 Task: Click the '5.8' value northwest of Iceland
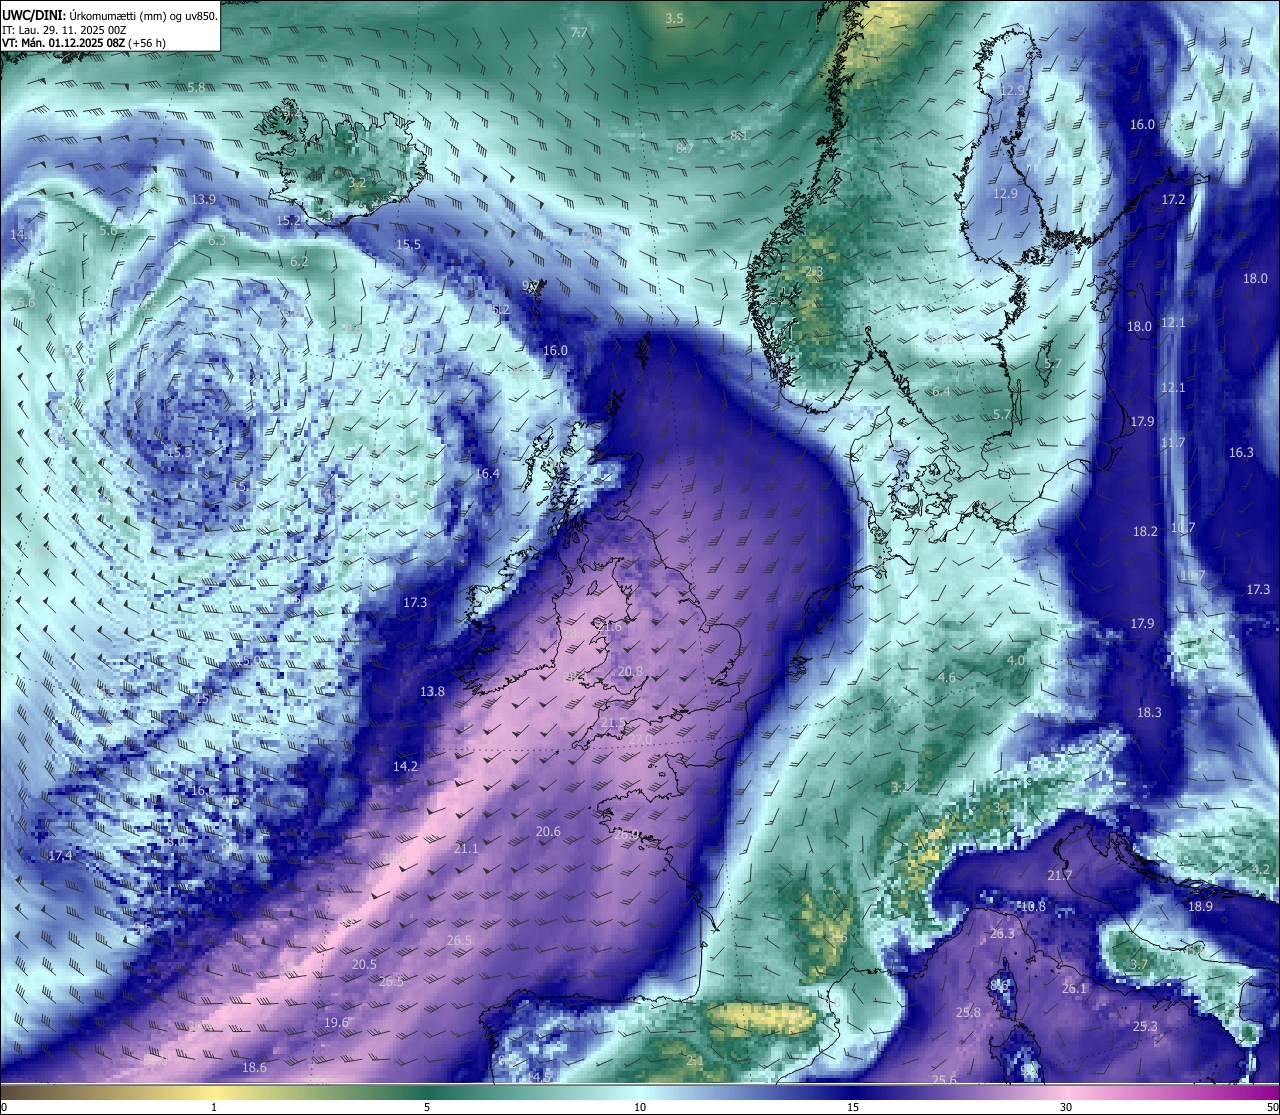click(x=196, y=87)
